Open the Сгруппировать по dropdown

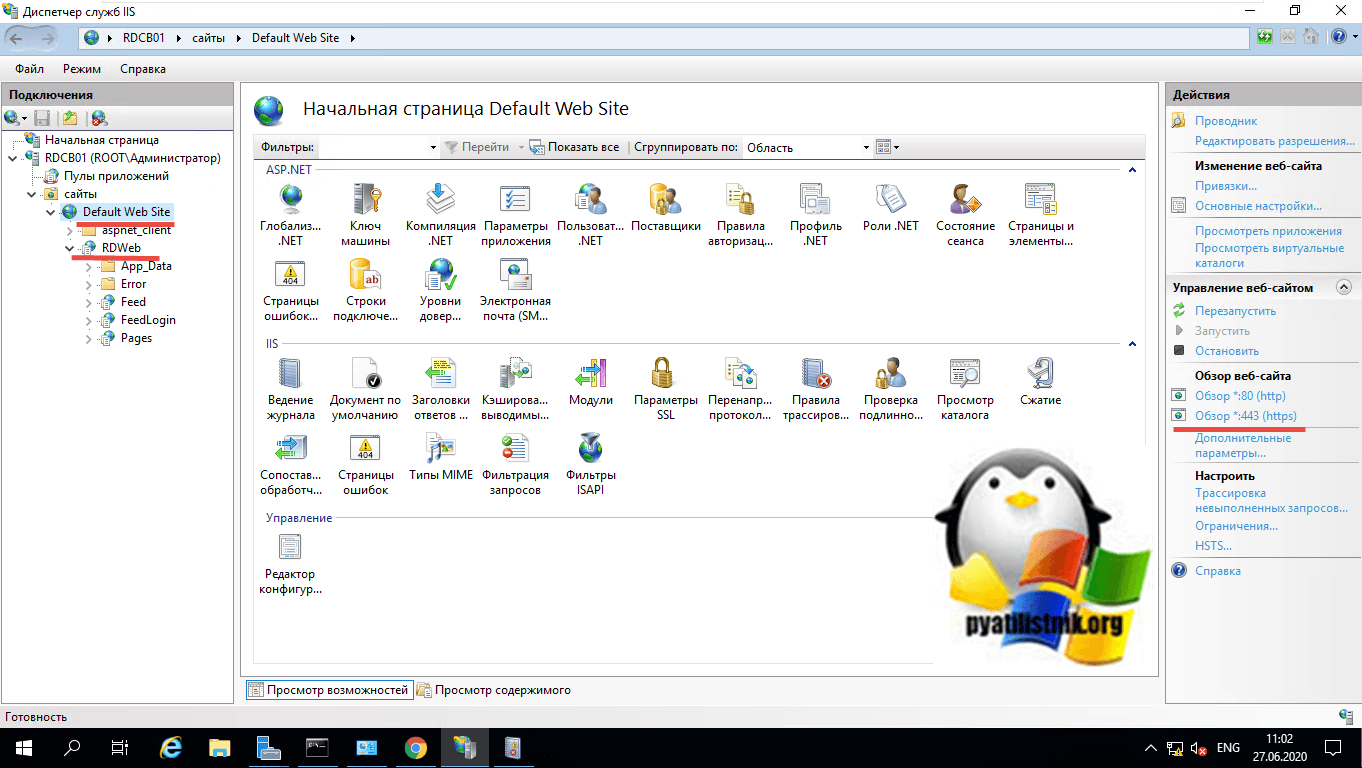tap(808, 147)
